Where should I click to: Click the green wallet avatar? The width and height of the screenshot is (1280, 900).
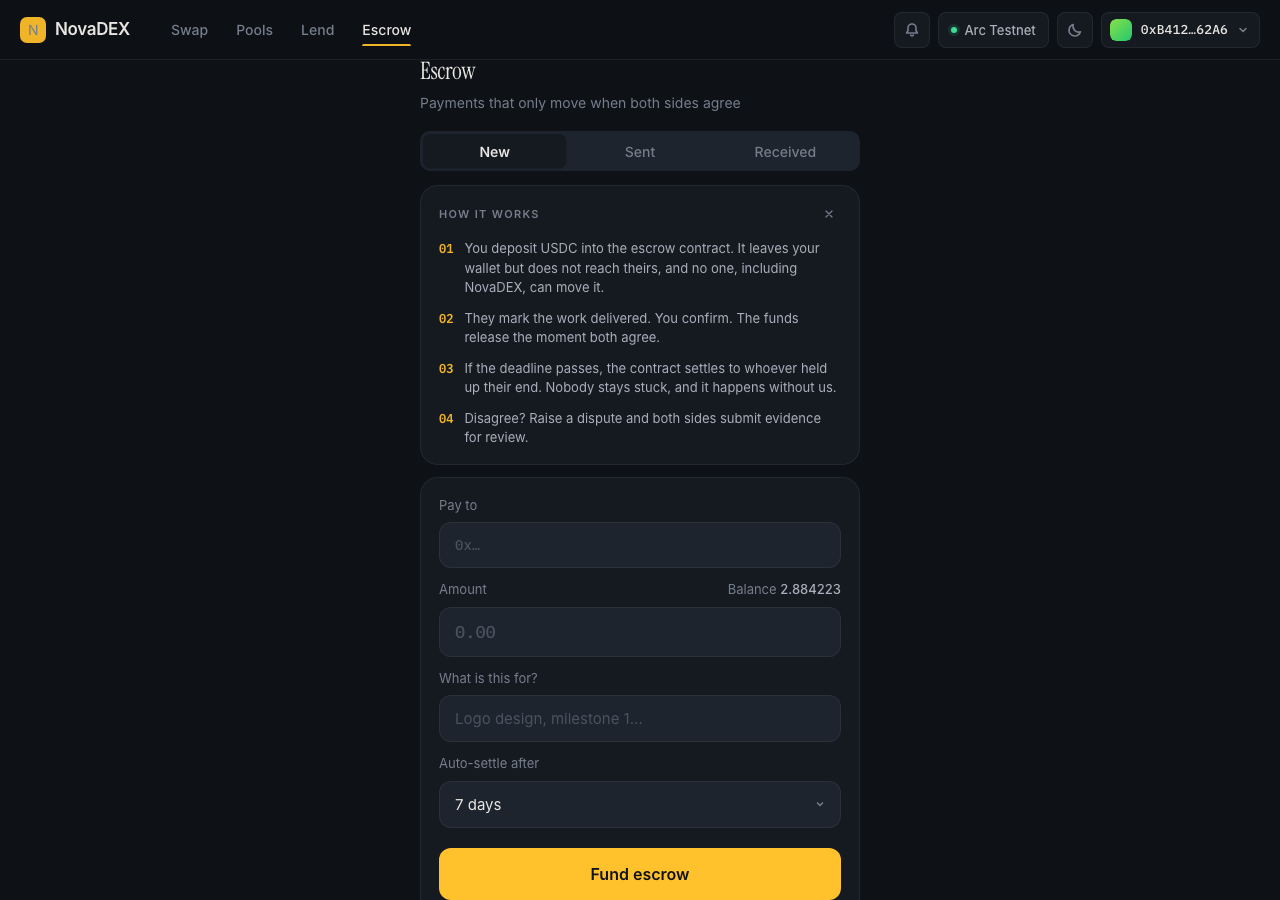[1121, 30]
